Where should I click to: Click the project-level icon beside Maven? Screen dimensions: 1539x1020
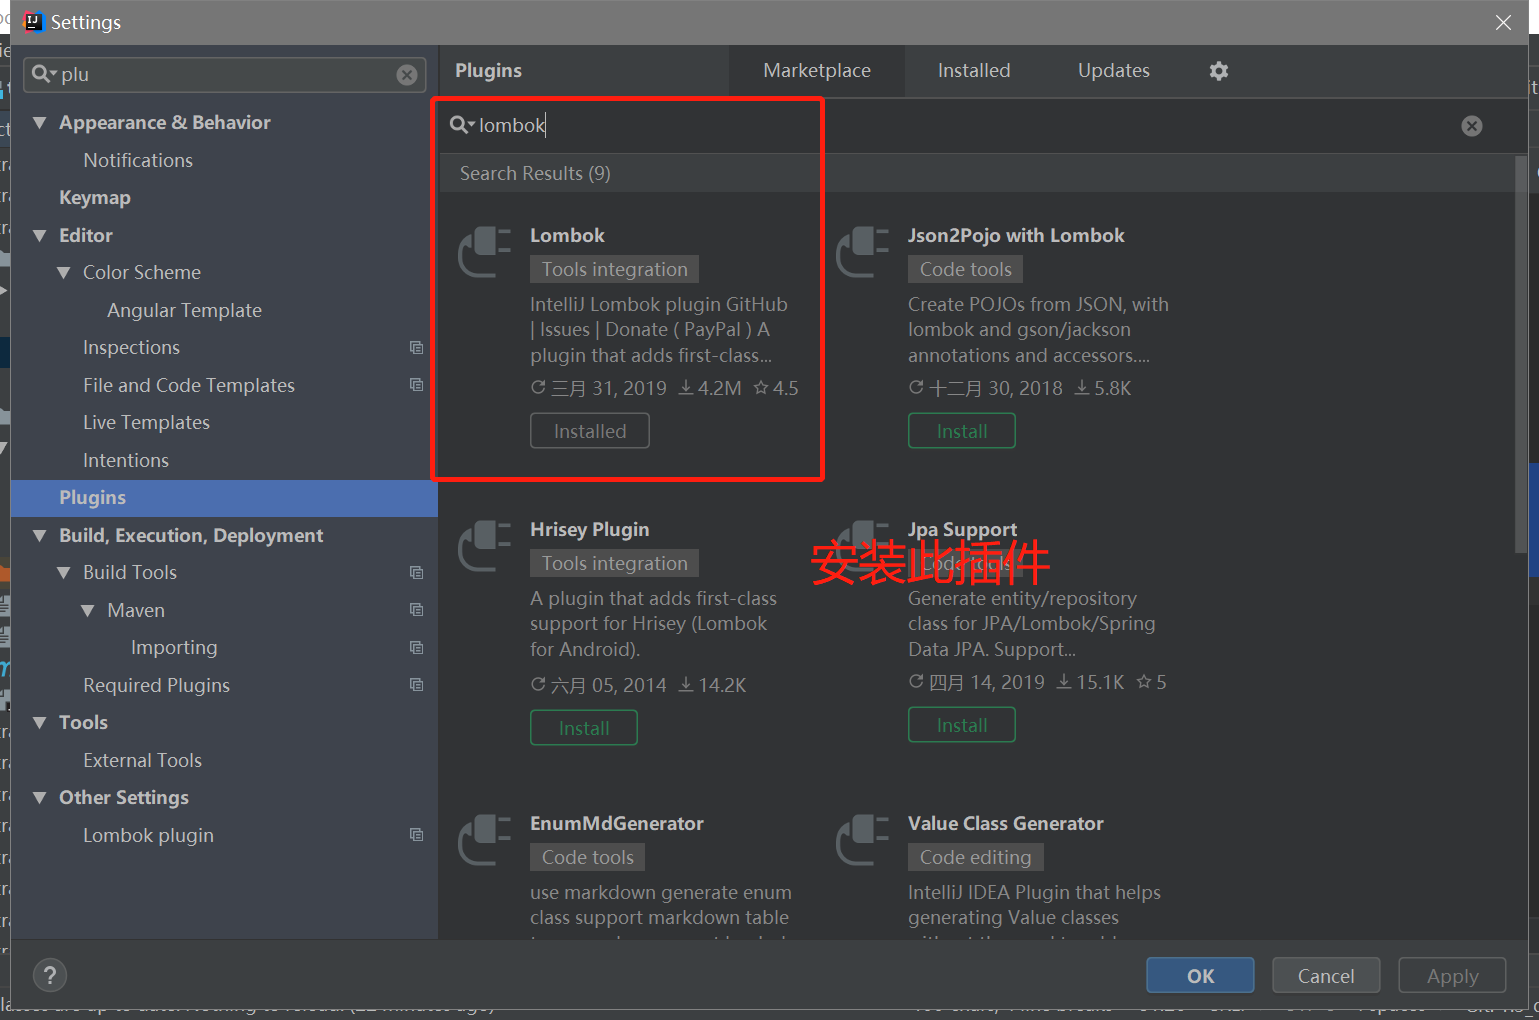[416, 610]
